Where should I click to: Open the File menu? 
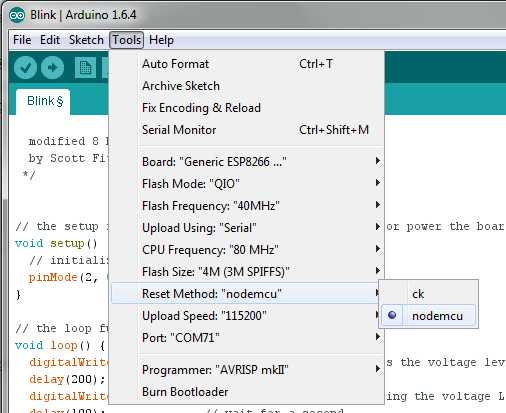(x=22, y=40)
